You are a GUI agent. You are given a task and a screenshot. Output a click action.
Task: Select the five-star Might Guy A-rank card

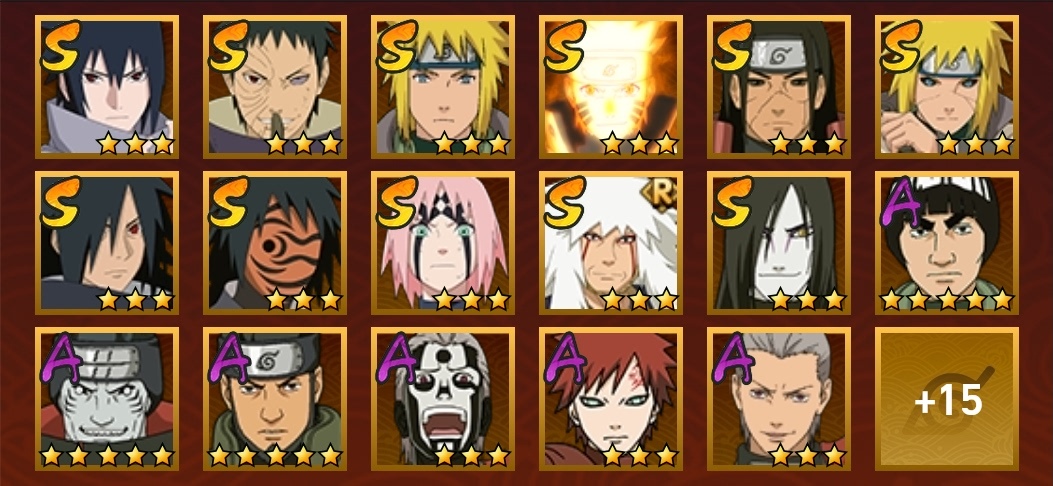pos(947,242)
